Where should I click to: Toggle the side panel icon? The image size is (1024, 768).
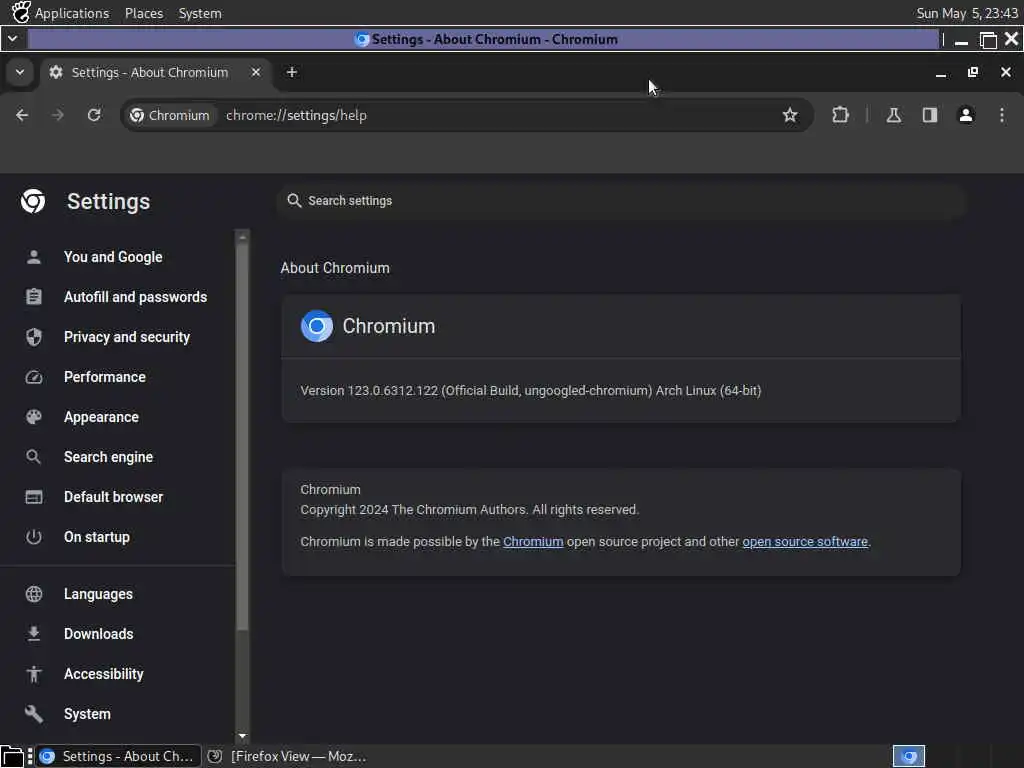pyautogui.click(x=930, y=116)
